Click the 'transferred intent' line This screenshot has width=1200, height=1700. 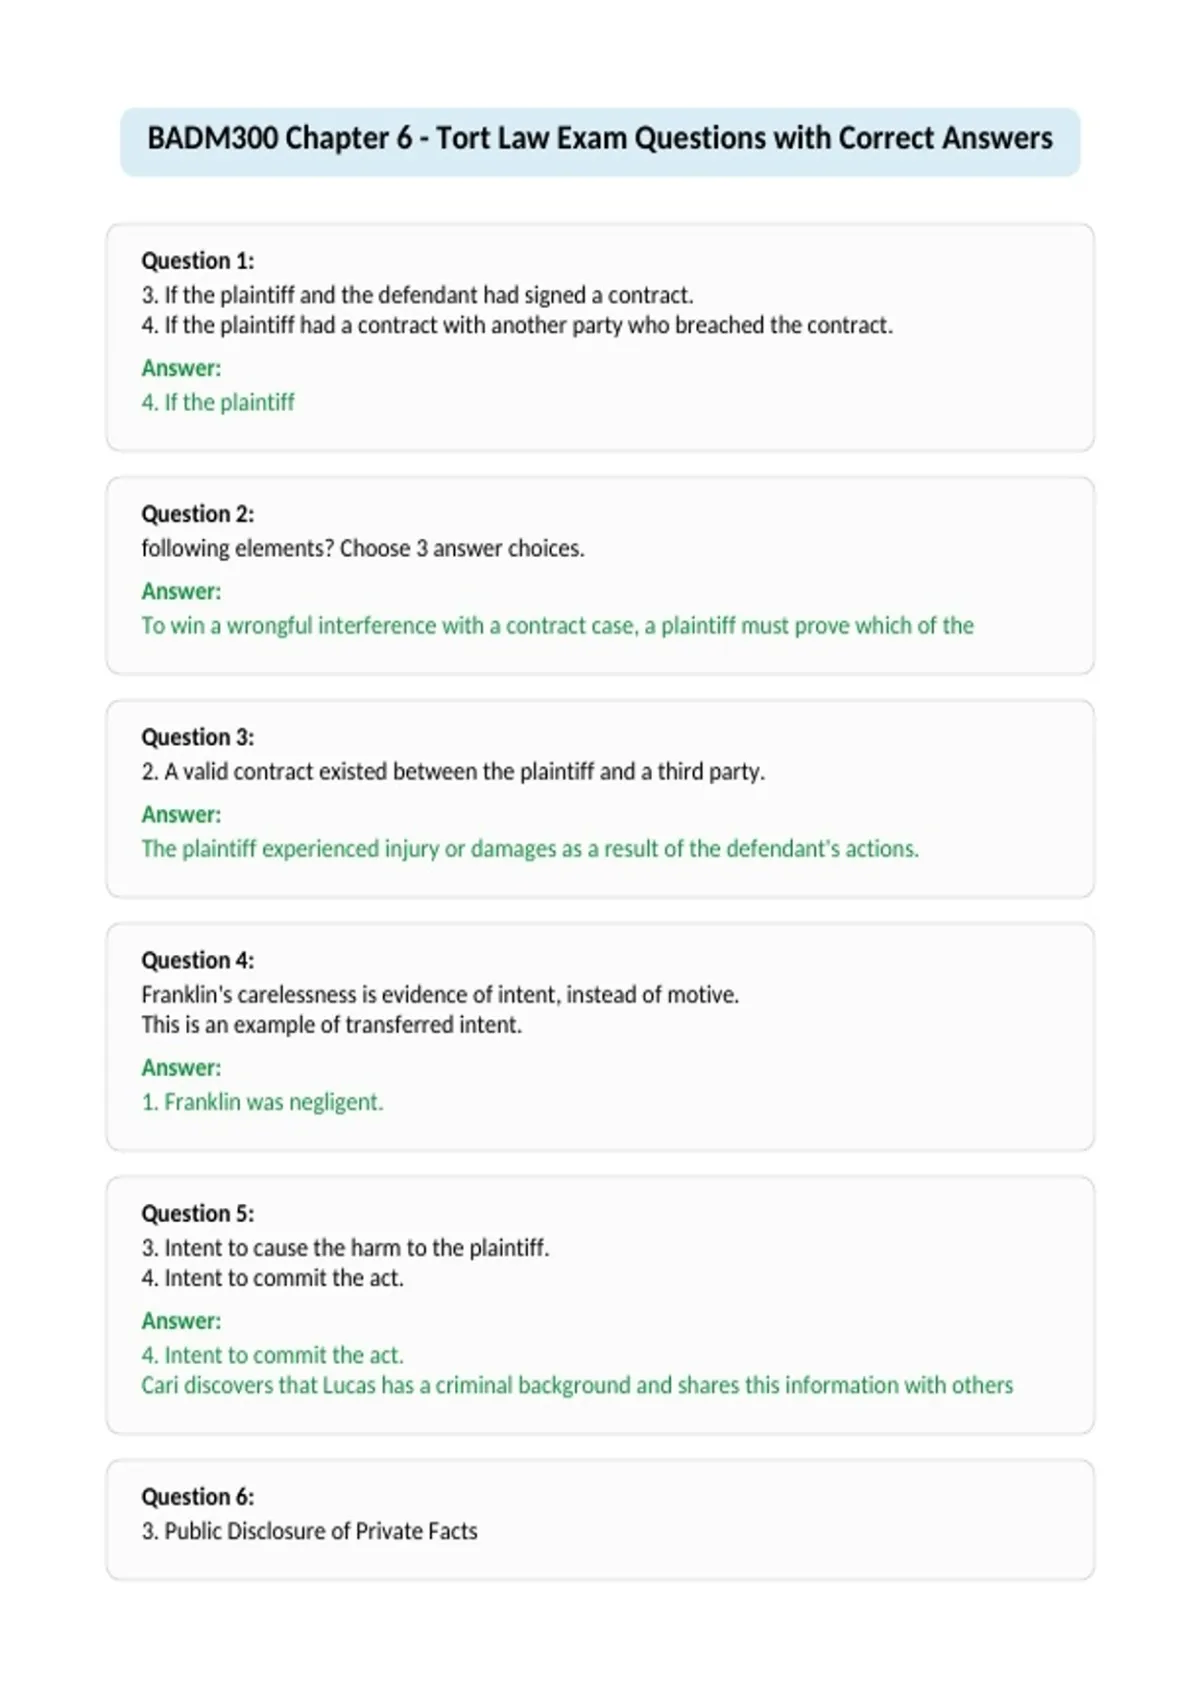[x=331, y=1025]
